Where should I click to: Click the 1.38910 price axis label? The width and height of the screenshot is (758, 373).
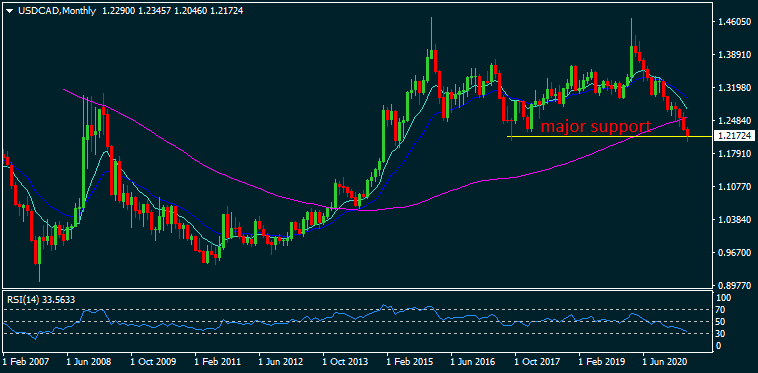[733, 55]
